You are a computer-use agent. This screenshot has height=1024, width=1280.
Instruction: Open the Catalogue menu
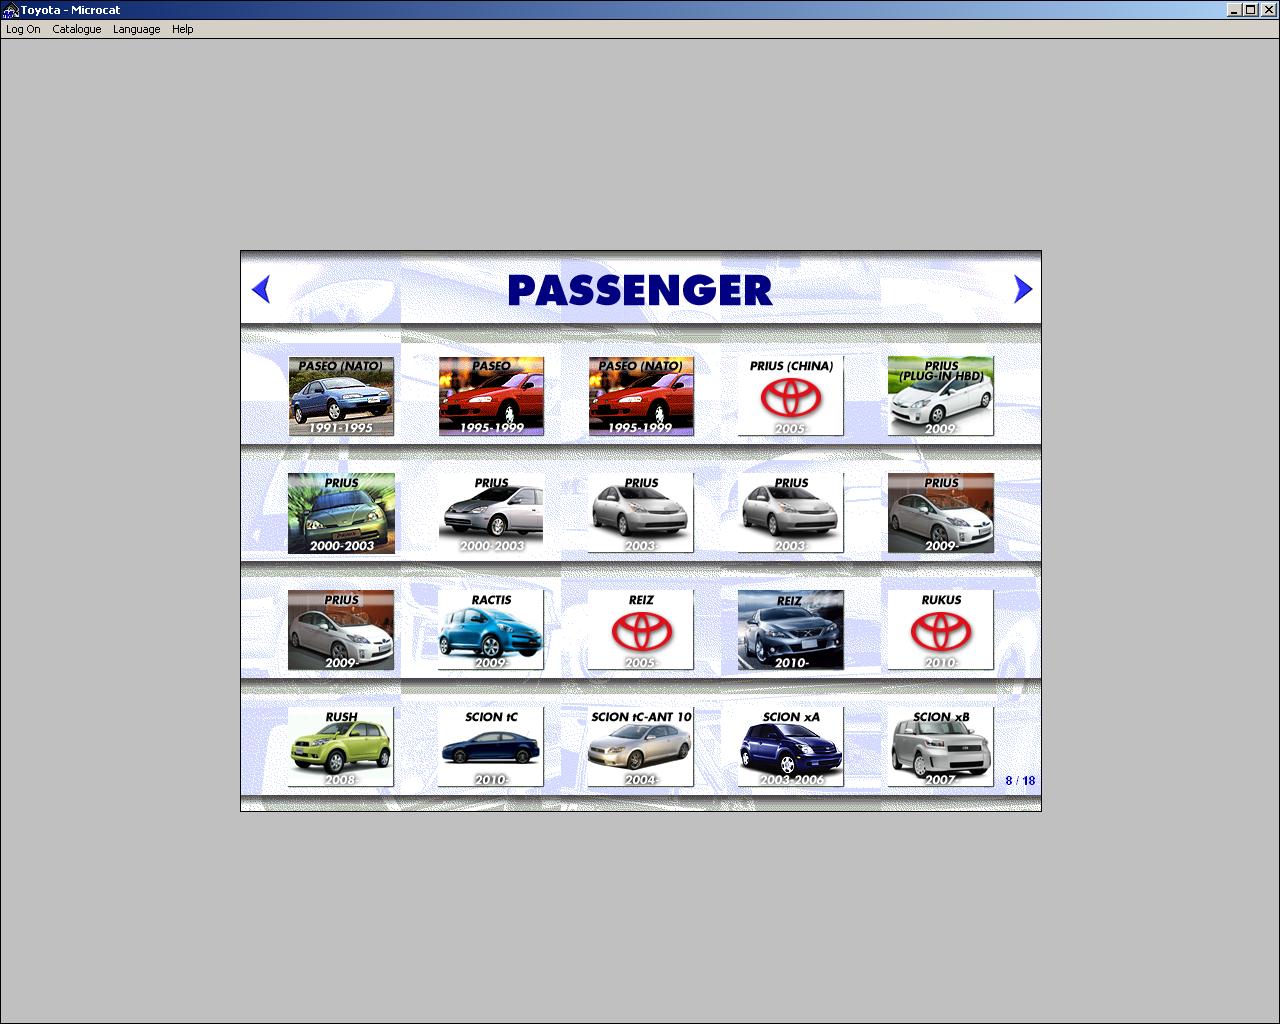click(x=77, y=29)
